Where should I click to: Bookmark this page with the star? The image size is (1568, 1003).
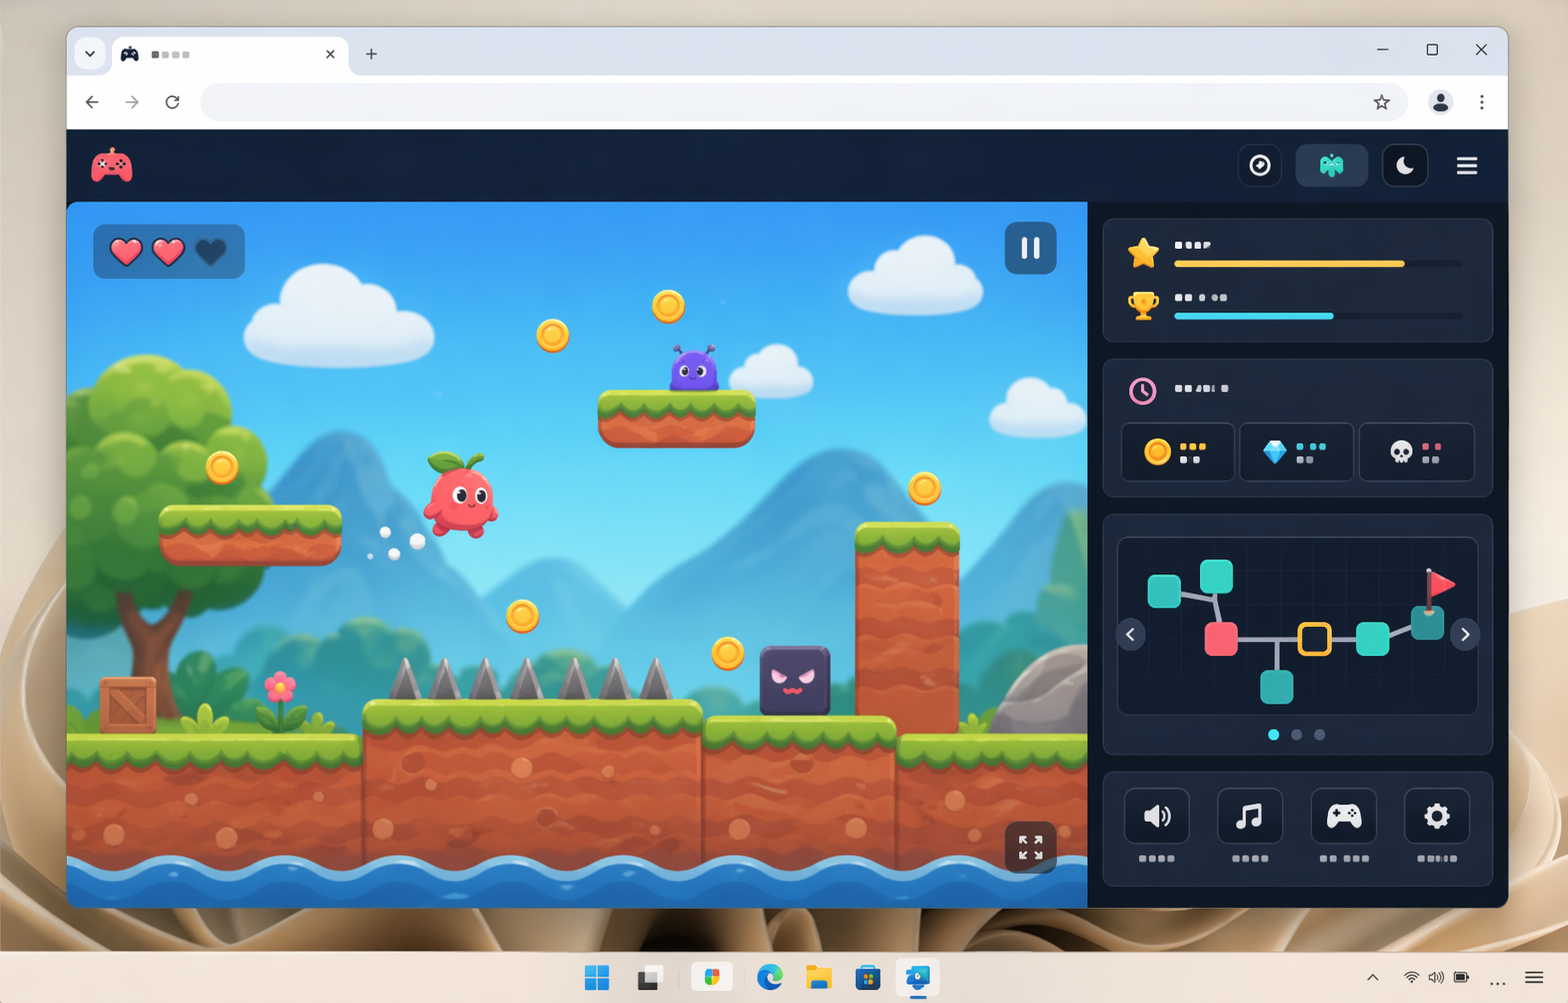pos(1381,102)
